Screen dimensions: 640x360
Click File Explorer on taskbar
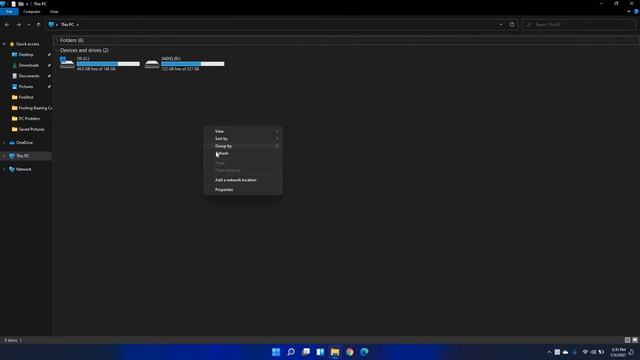coord(335,352)
